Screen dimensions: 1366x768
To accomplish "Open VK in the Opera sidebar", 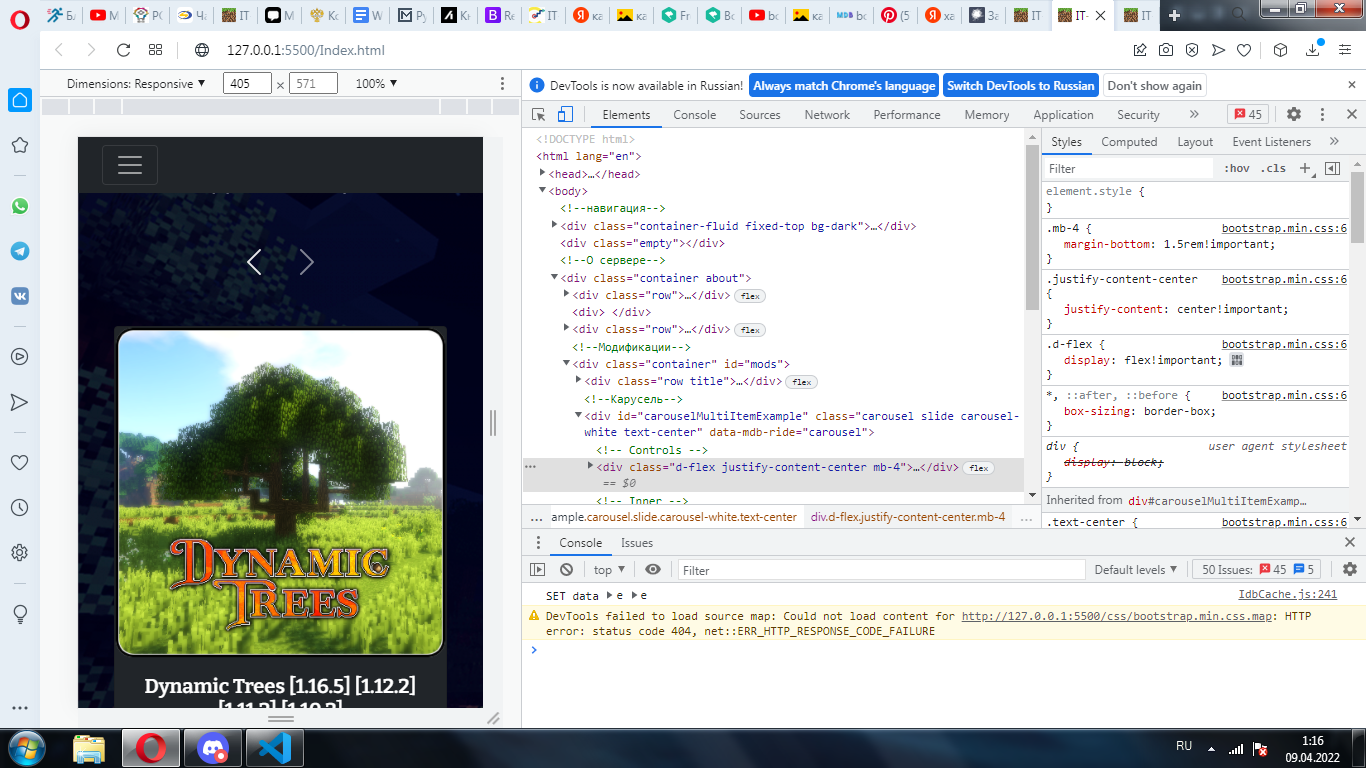I will (x=19, y=296).
